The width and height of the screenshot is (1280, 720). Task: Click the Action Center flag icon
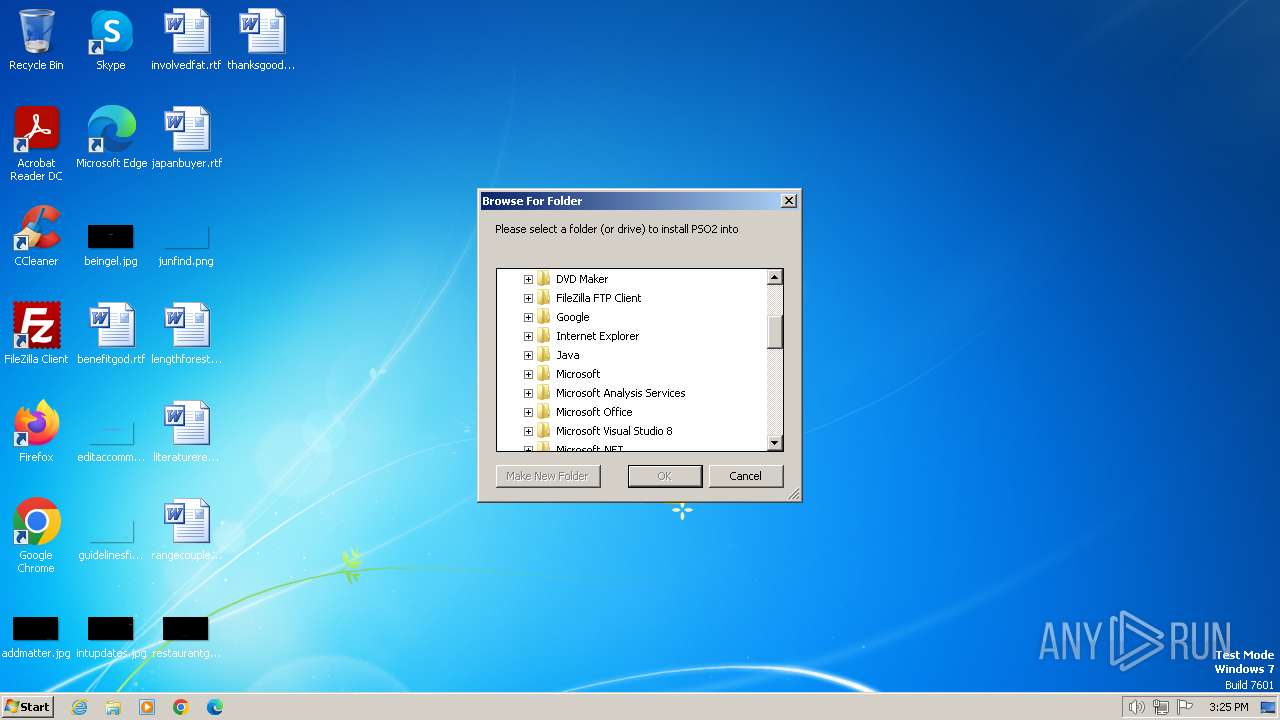coord(1185,707)
